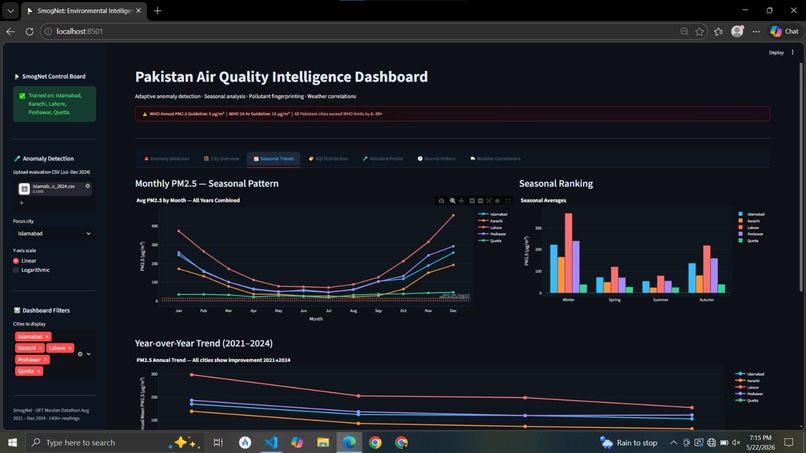Select Linear Y-axis scale
The image size is (806, 453).
[25, 261]
